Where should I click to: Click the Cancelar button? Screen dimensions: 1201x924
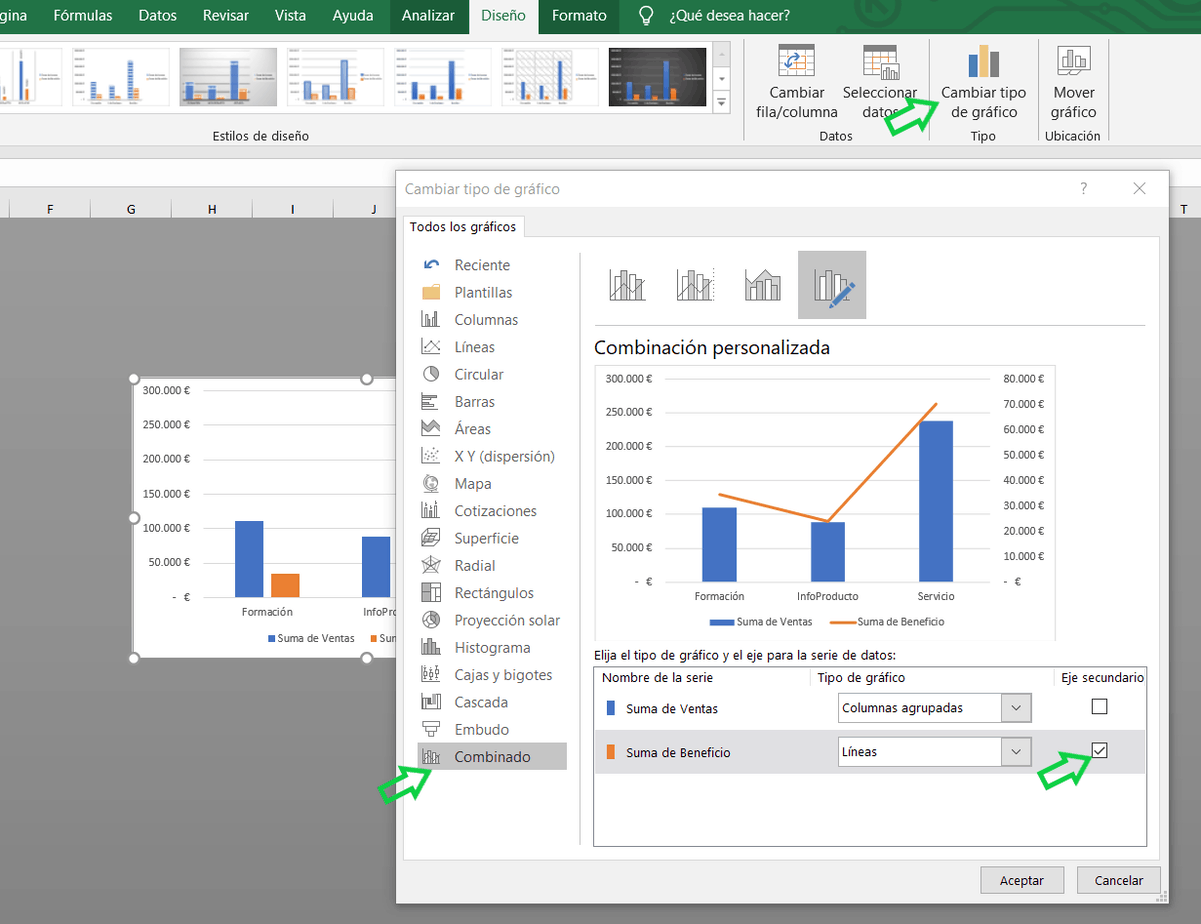[1119, 880]
